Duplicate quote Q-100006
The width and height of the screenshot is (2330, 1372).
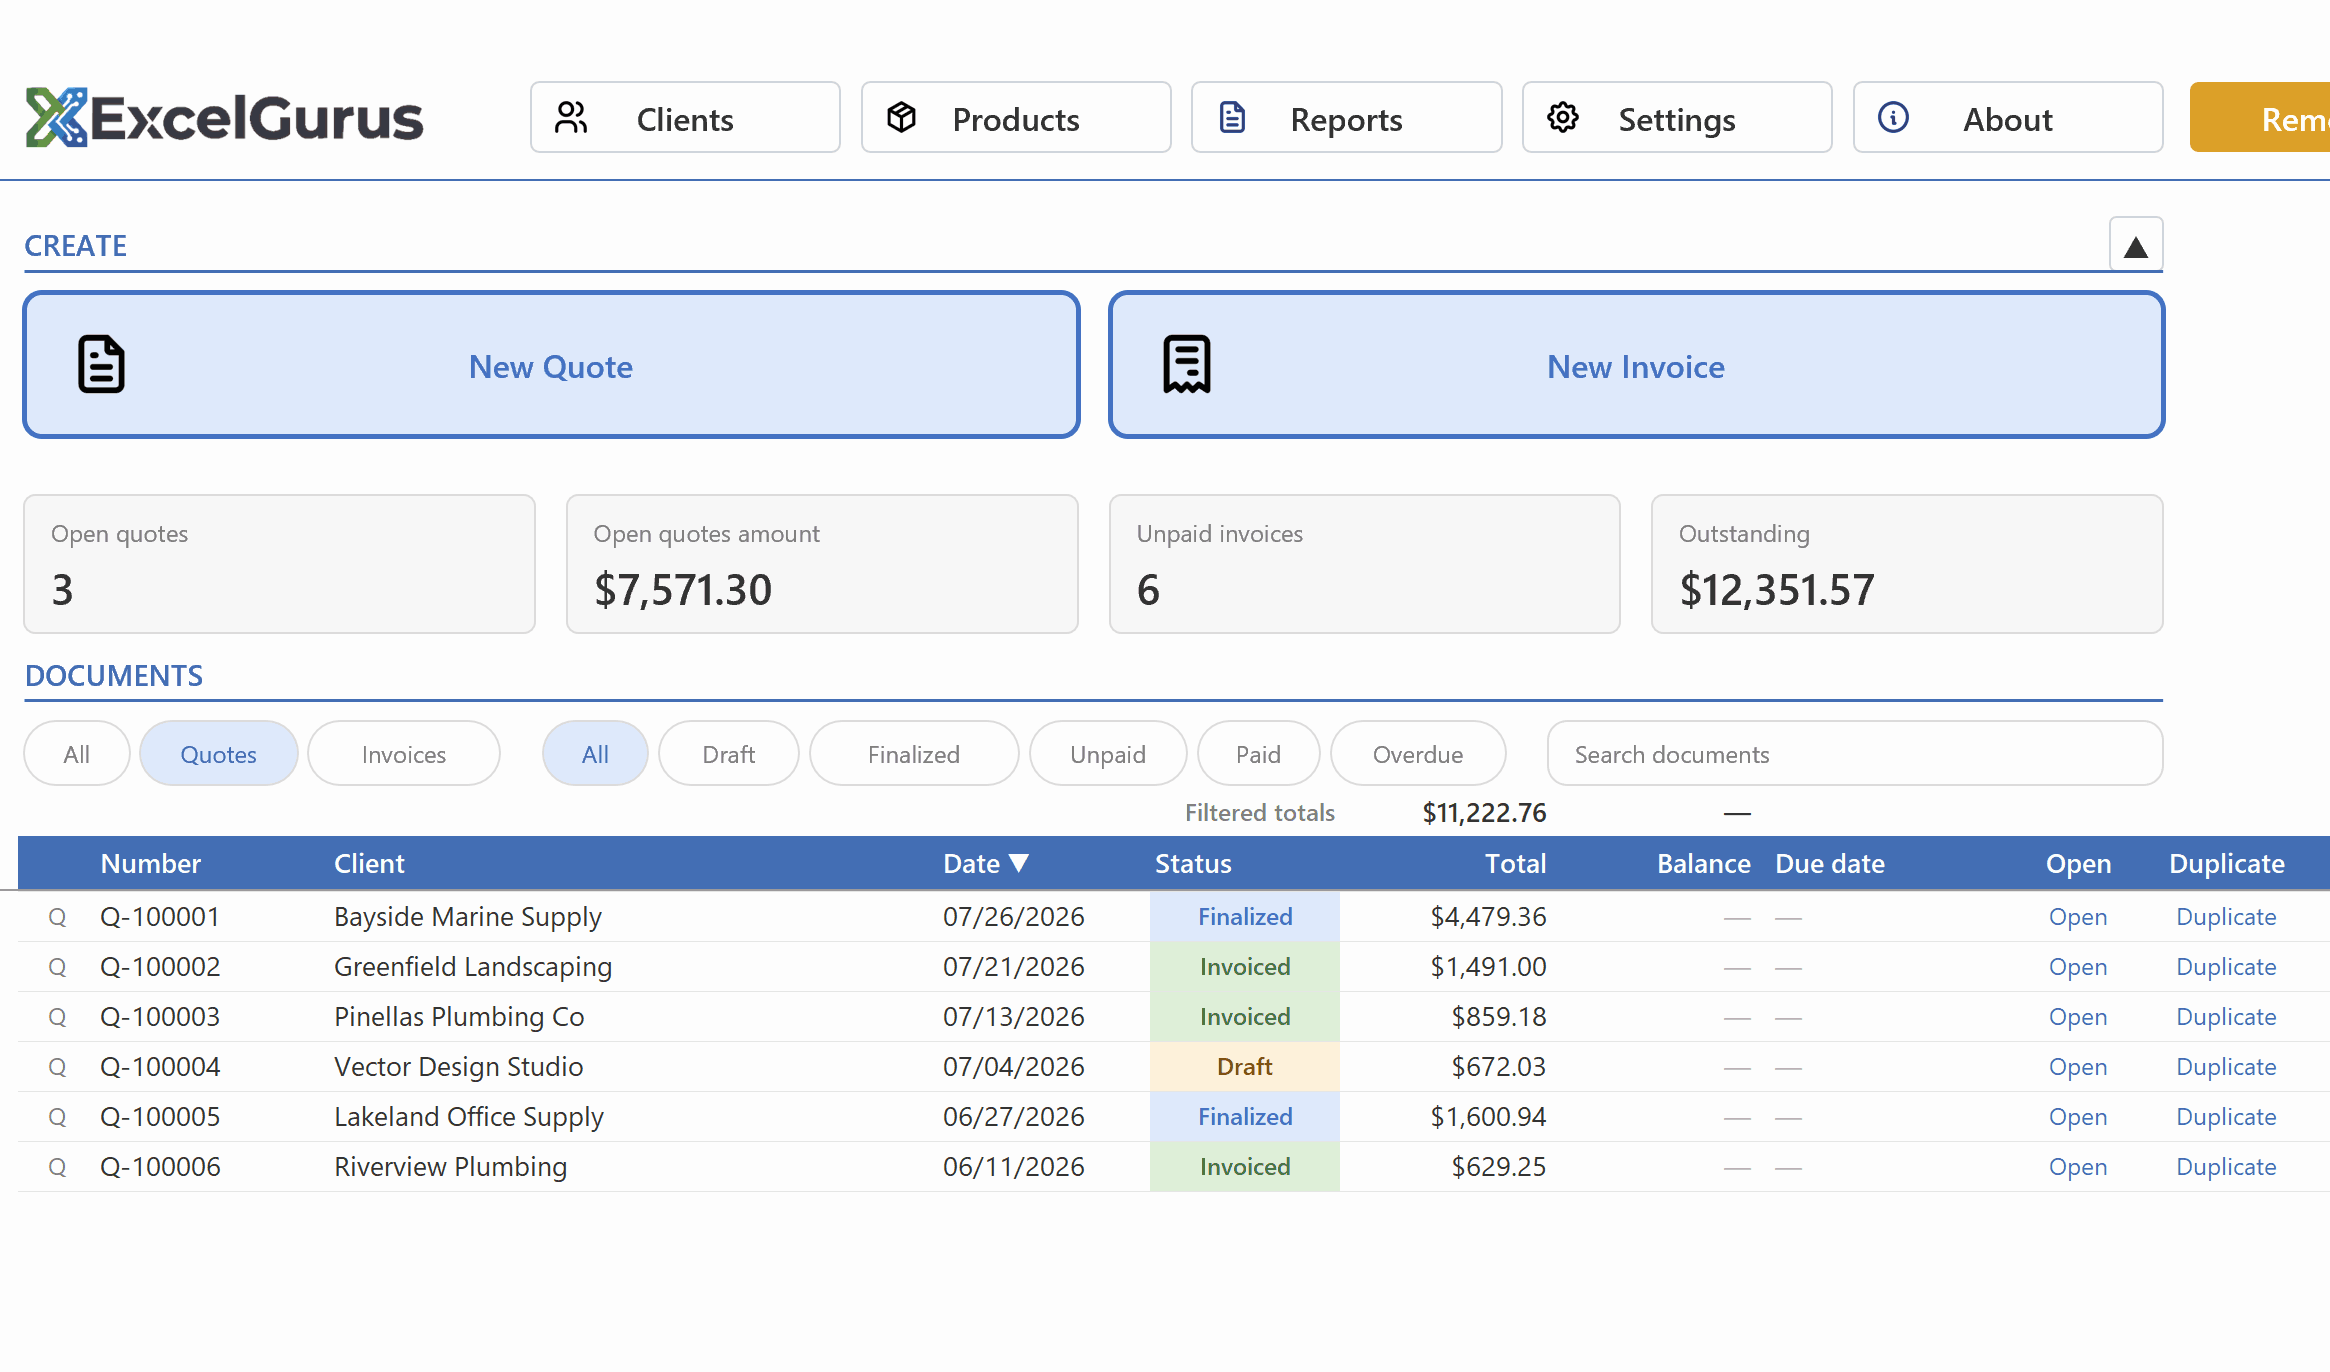[2226, 1167]
